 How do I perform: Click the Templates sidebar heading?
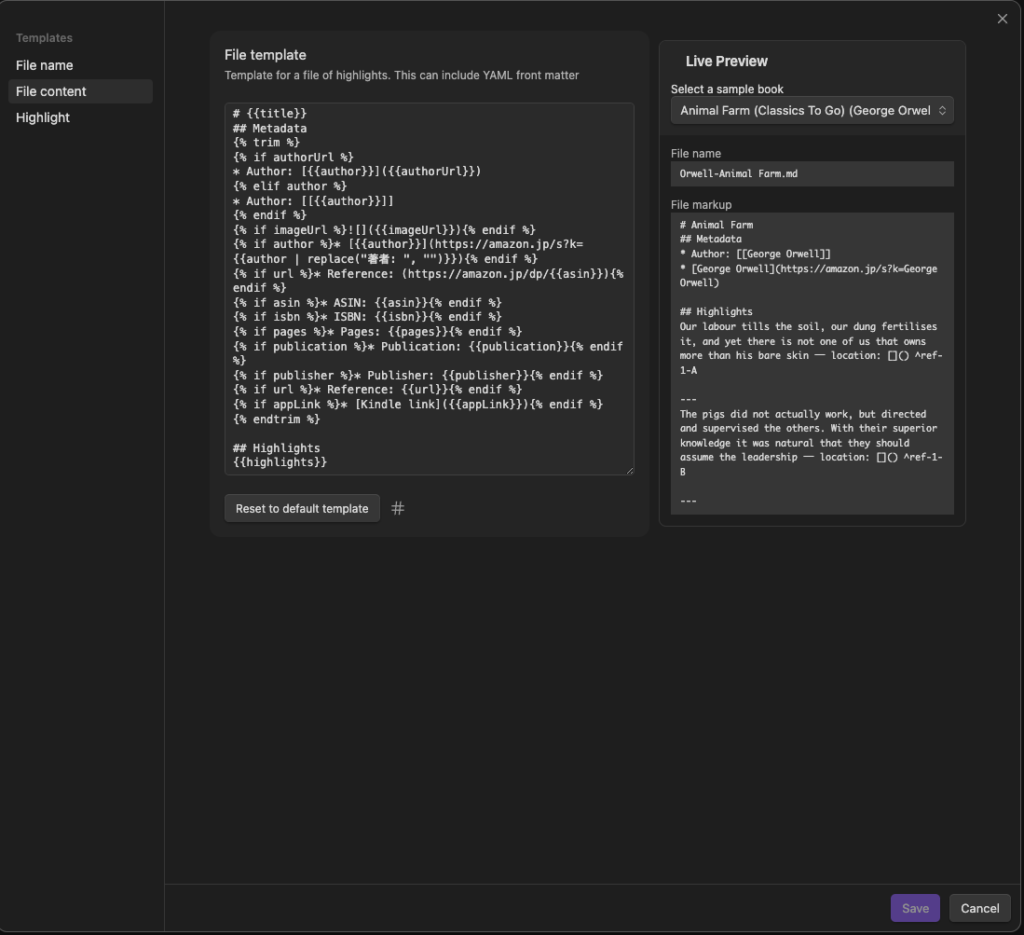44,38
